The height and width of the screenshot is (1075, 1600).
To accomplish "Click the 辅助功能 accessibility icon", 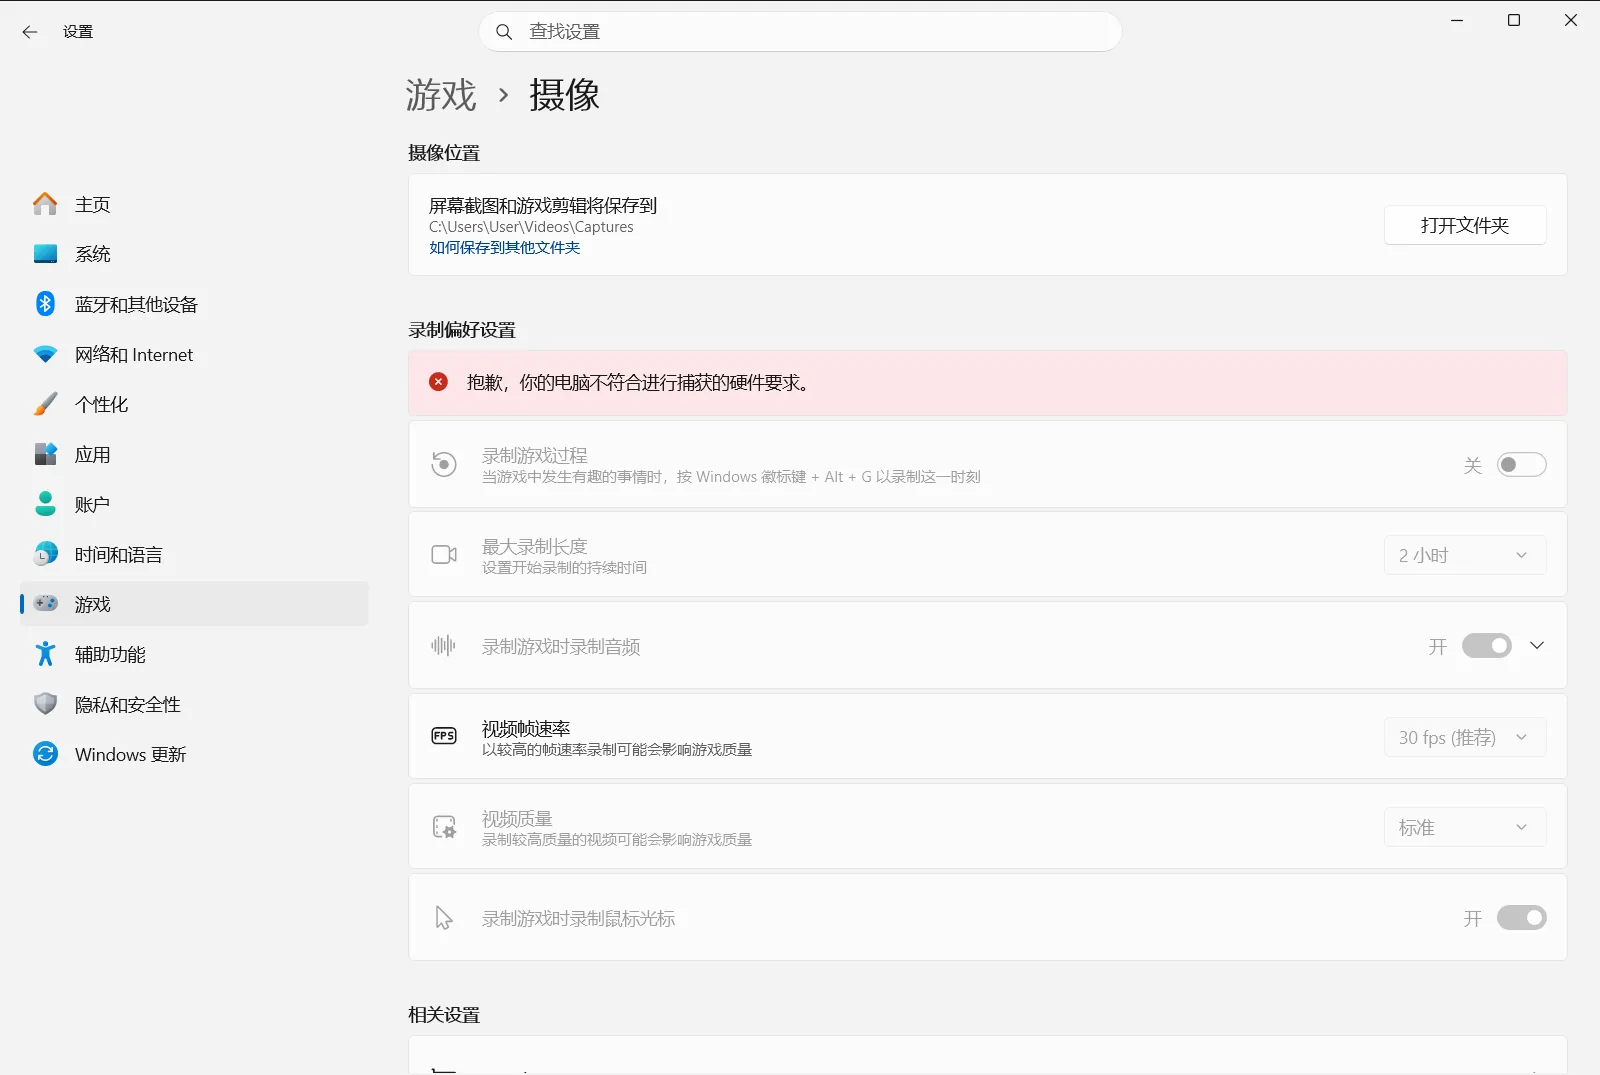I will tap(45, 654).
